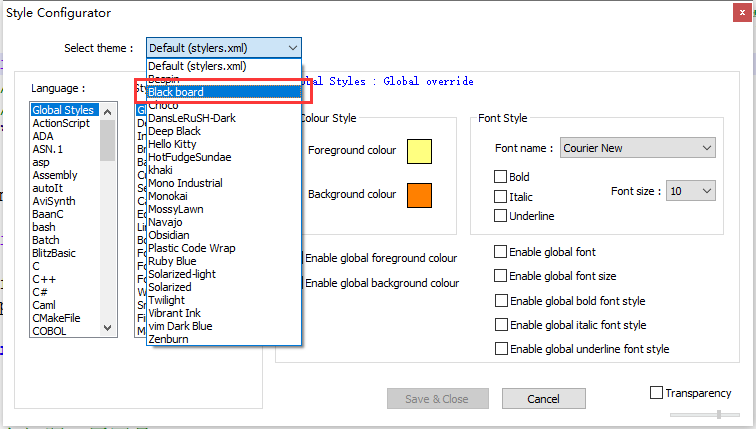756x429 pixels.
Task: Select COBOL in Language list
Action: pyautogui.click(x=65, y=331)
